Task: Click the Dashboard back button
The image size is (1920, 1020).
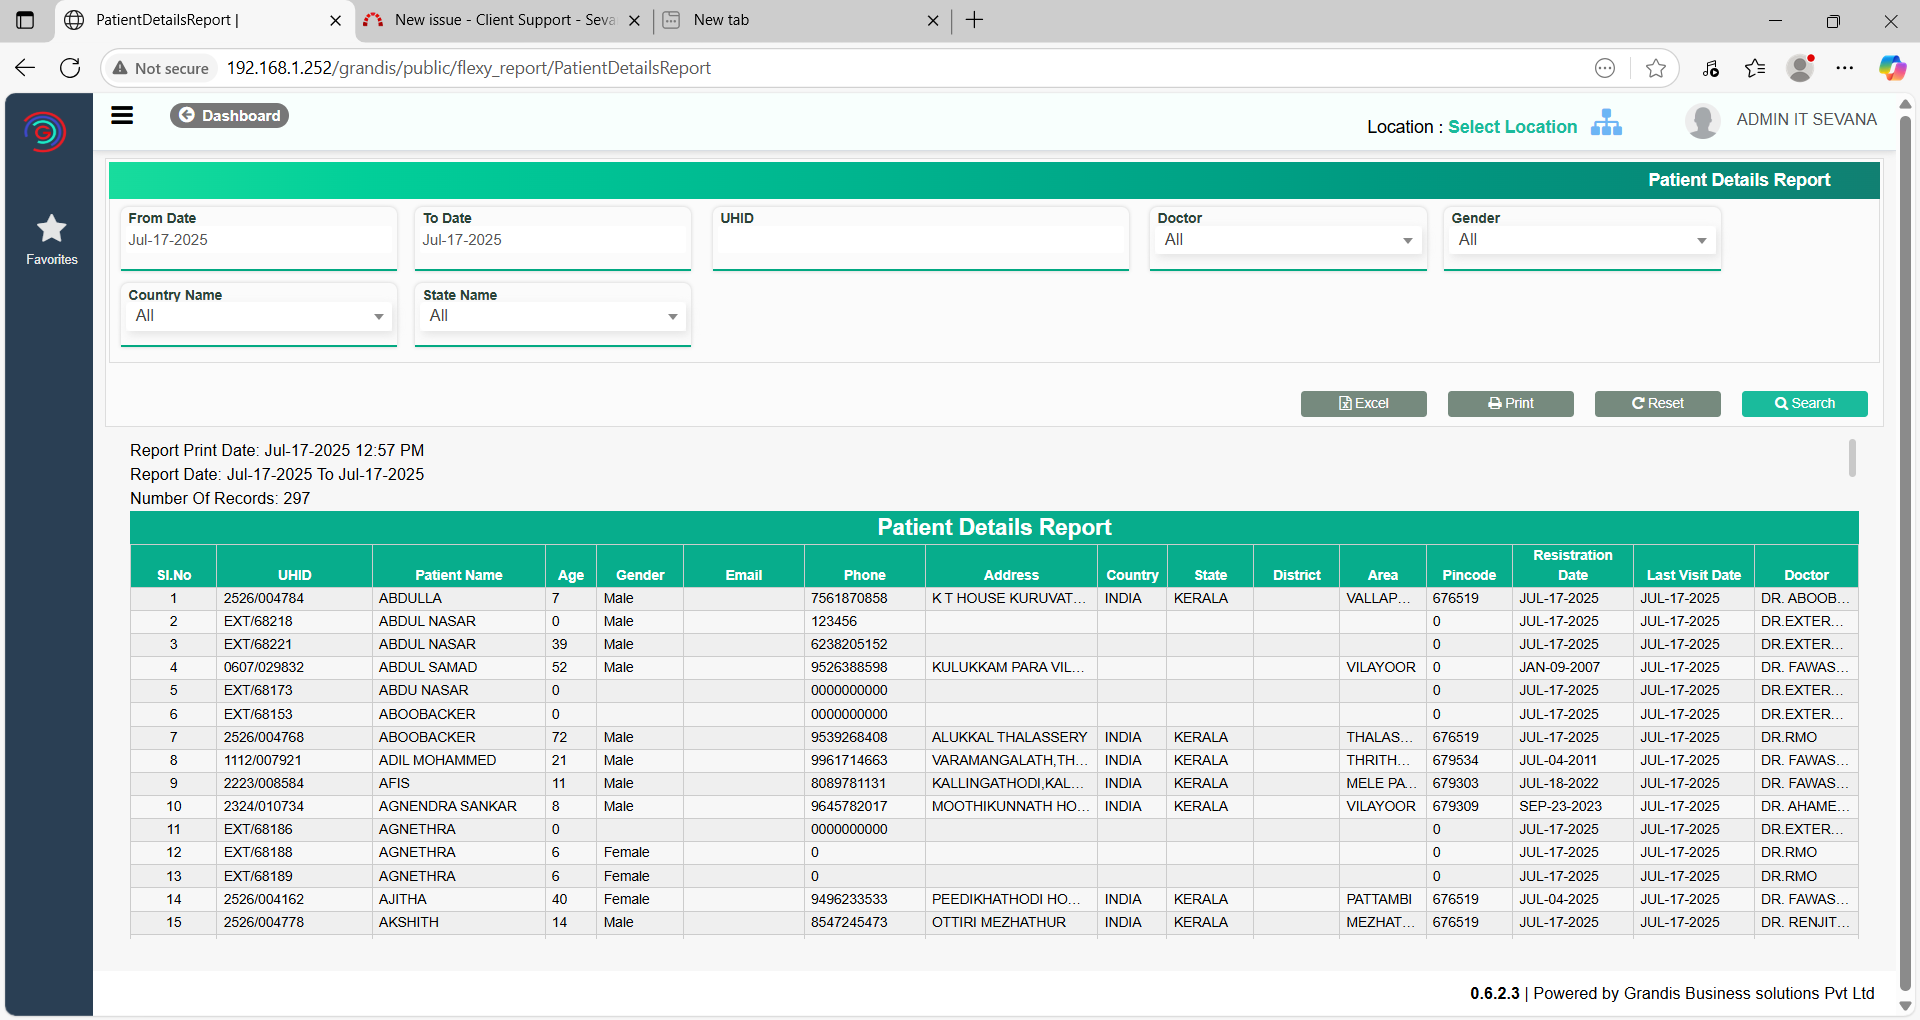Action: tap(229, 116)
